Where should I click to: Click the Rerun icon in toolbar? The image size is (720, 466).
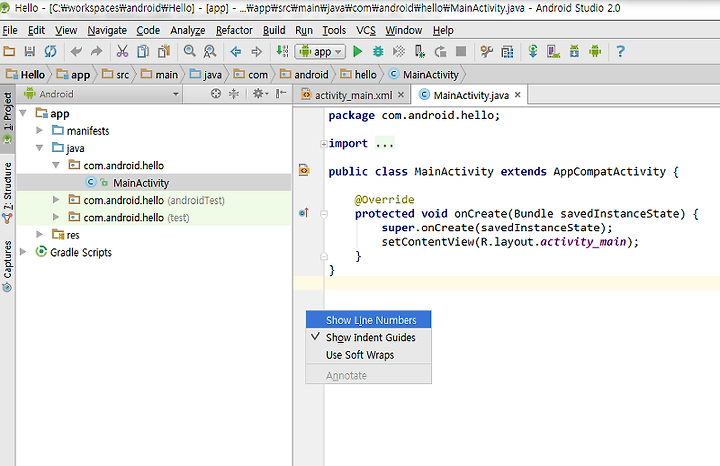point(440,51)
